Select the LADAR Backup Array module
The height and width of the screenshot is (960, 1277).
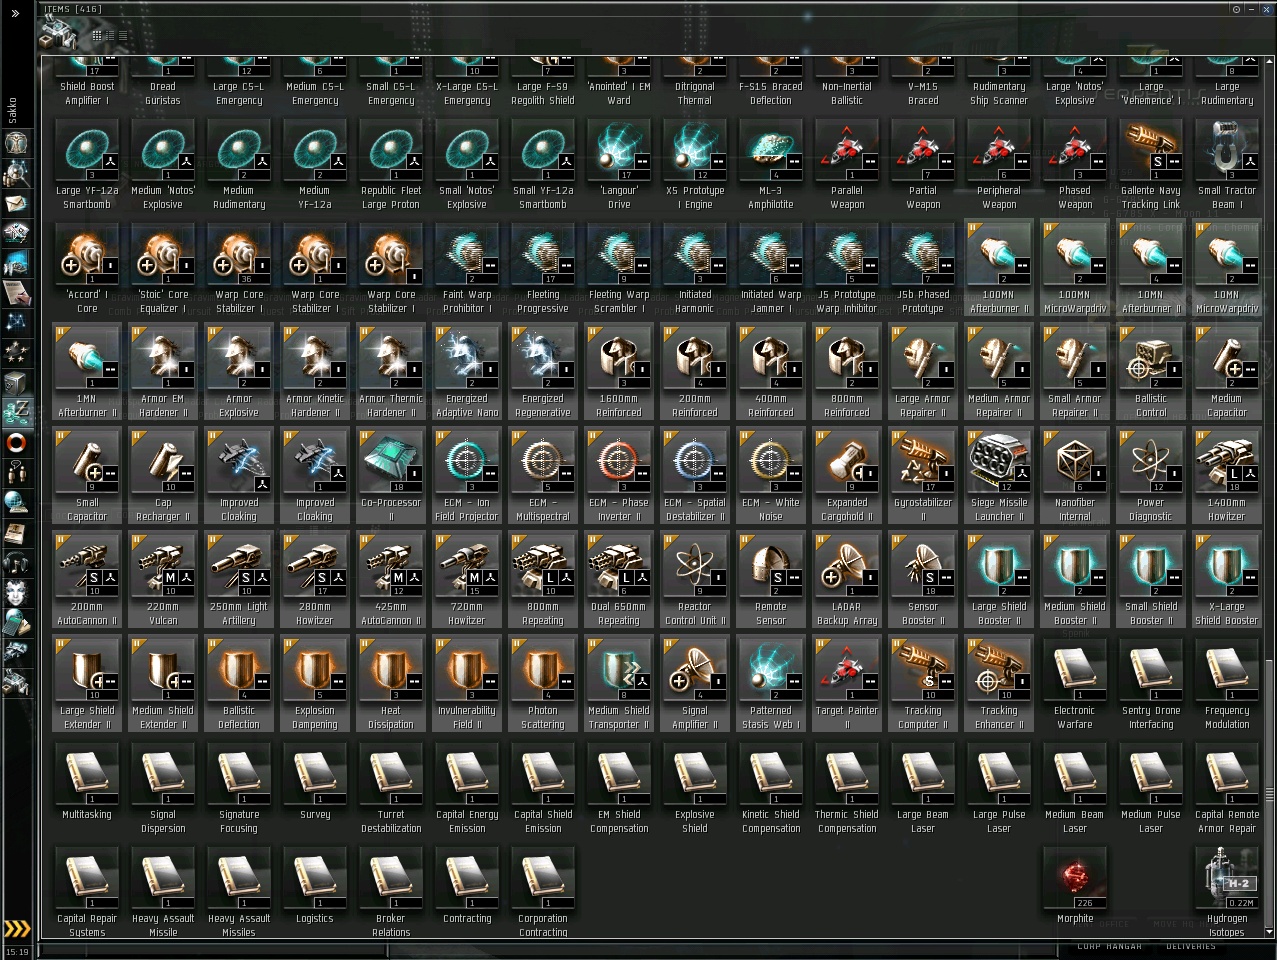click(847, 580)
